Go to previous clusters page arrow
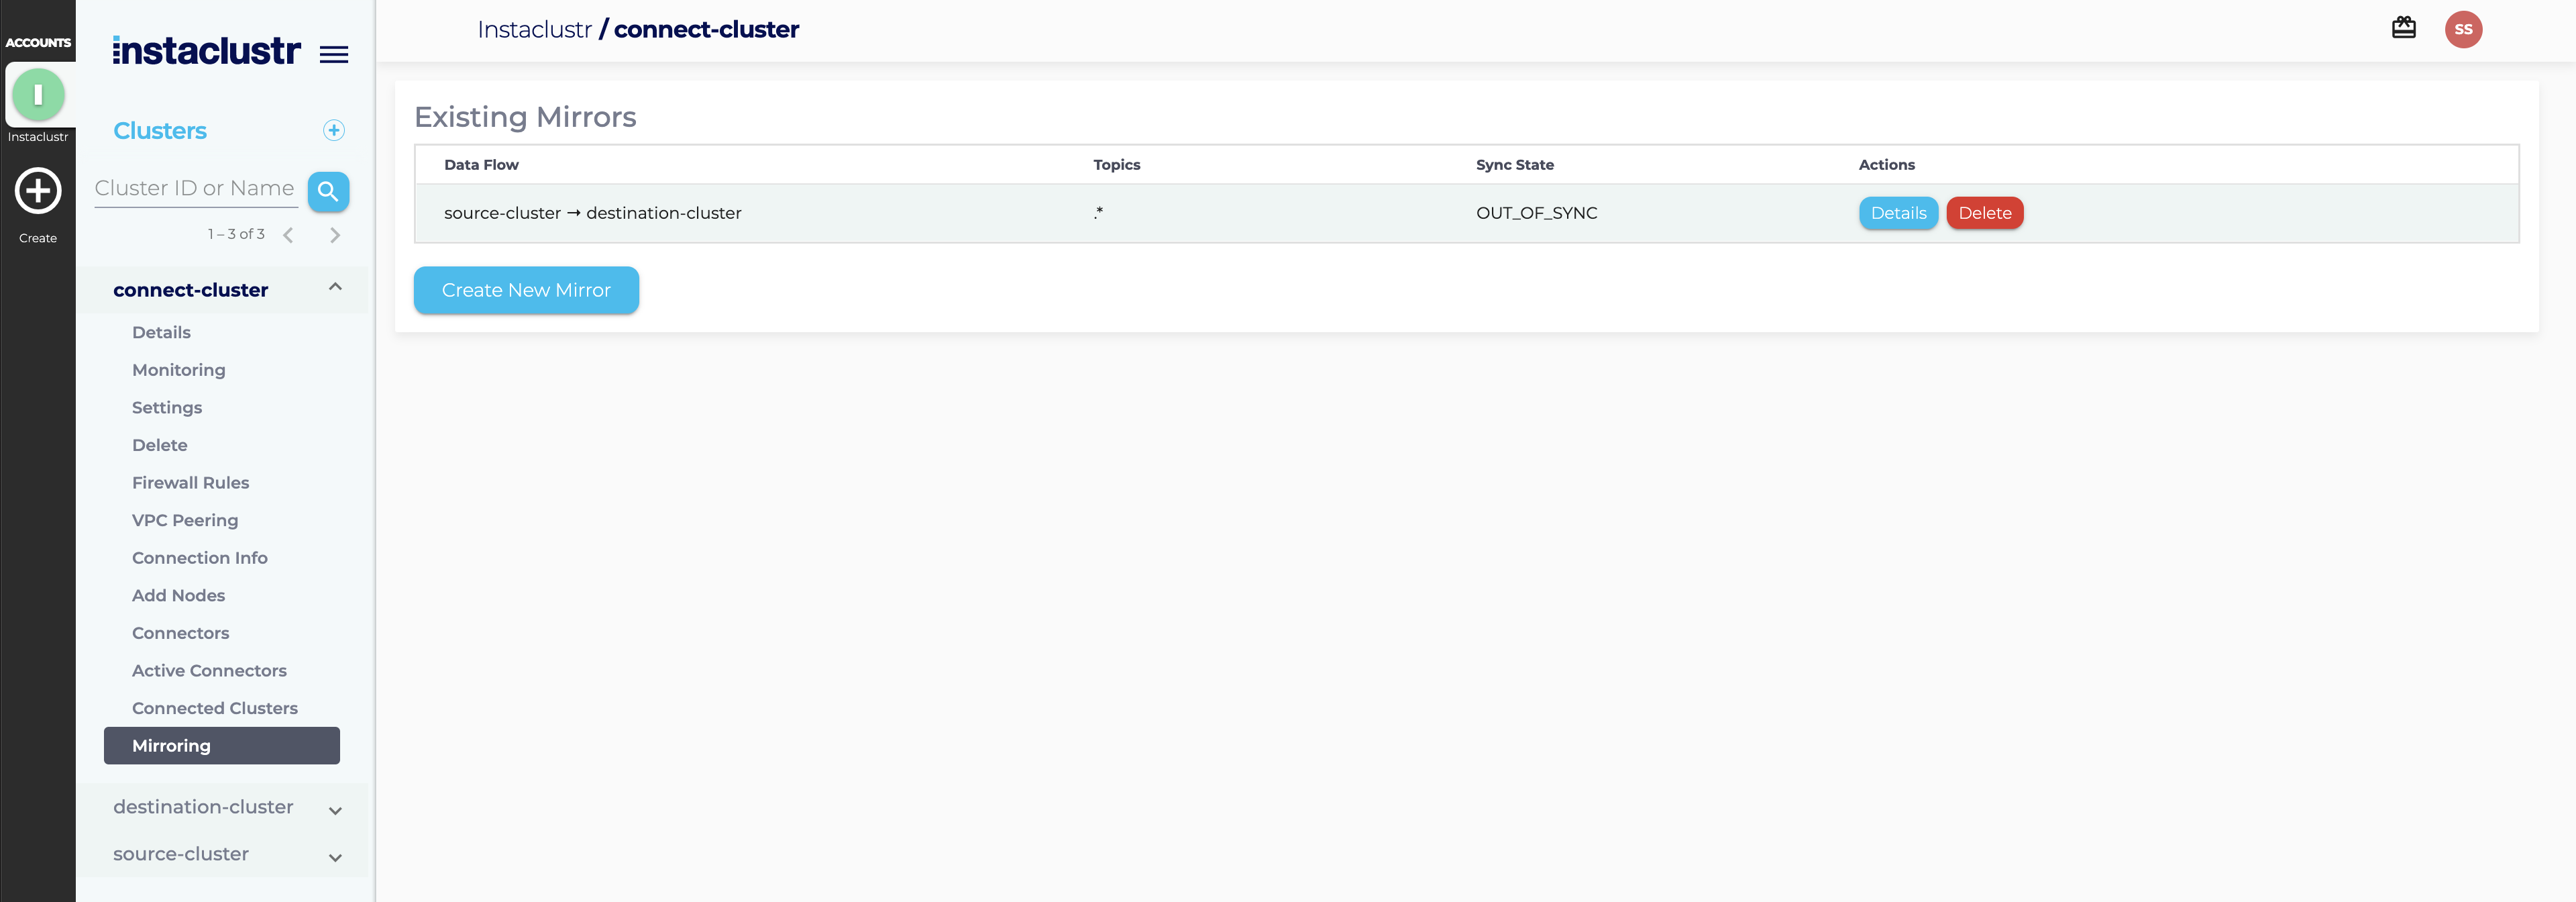 [288, 235]
